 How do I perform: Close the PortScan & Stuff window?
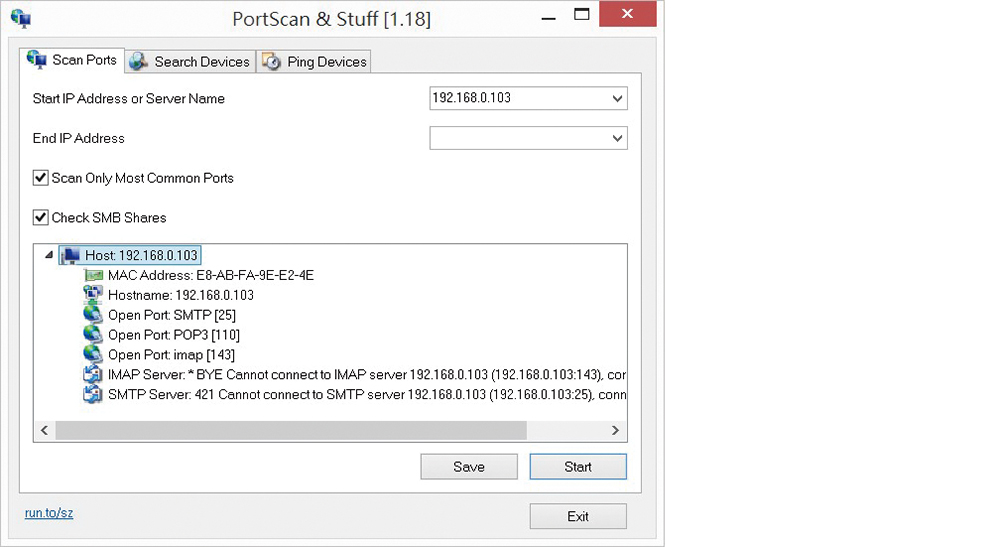point(628,14)
